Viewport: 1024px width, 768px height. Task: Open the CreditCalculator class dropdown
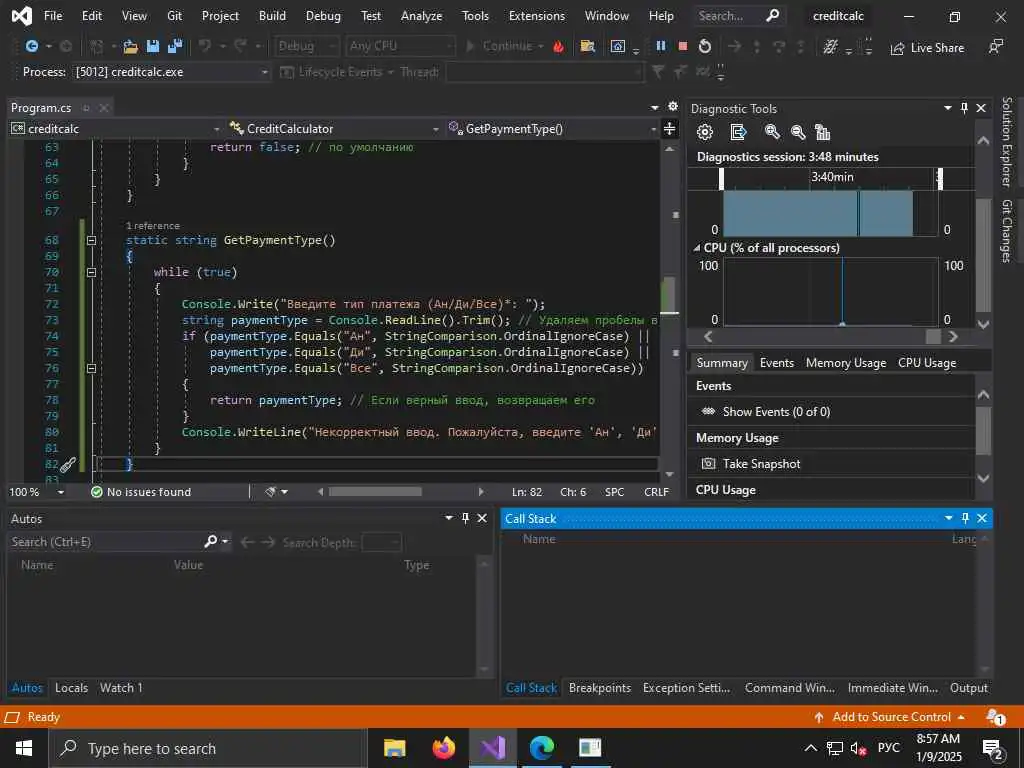pyautogui.click(x=436, y=129)
